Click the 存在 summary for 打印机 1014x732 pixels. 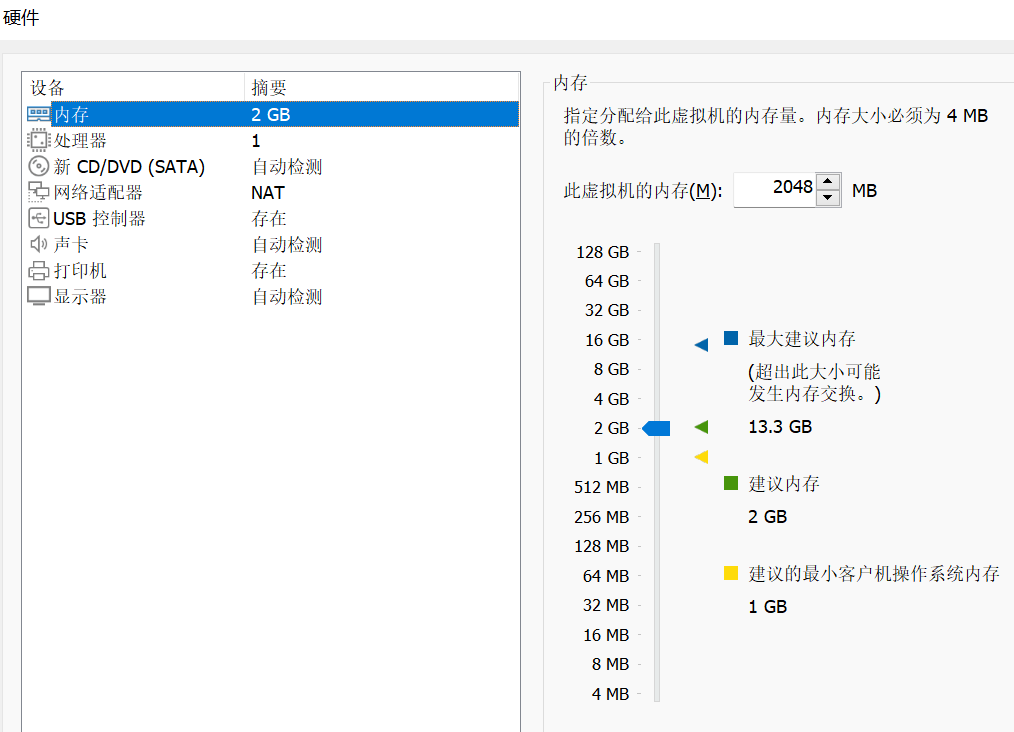coord(268,270)
